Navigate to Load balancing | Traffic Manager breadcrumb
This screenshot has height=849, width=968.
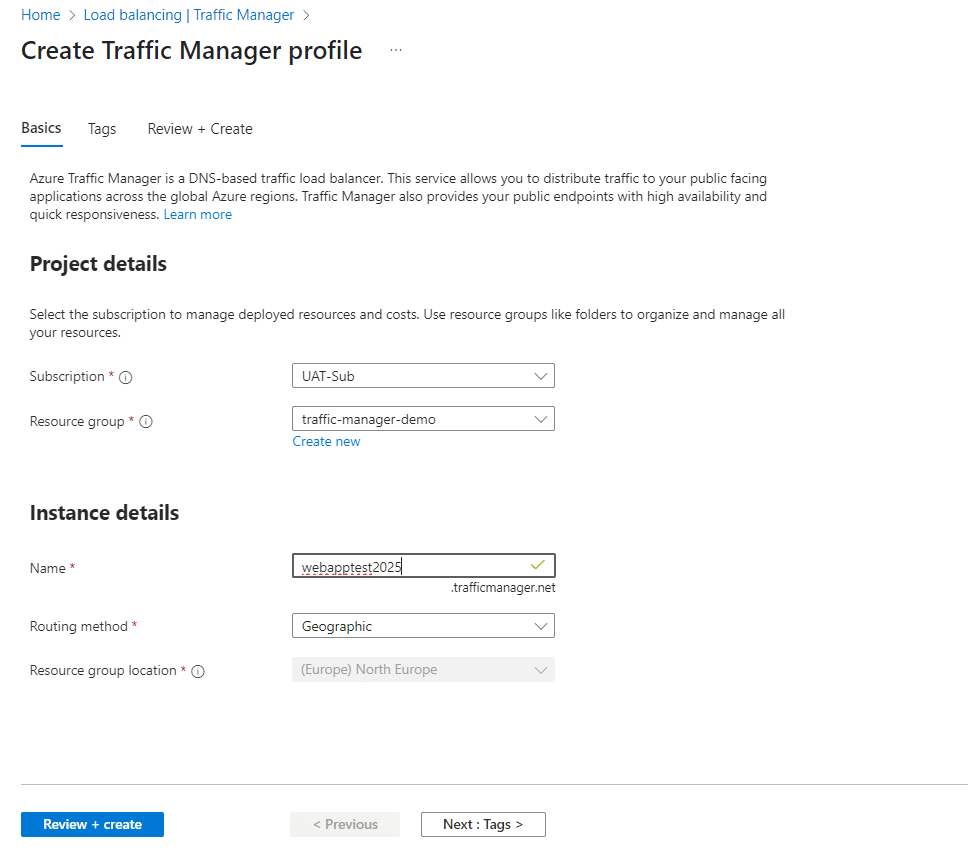(189, 15)
